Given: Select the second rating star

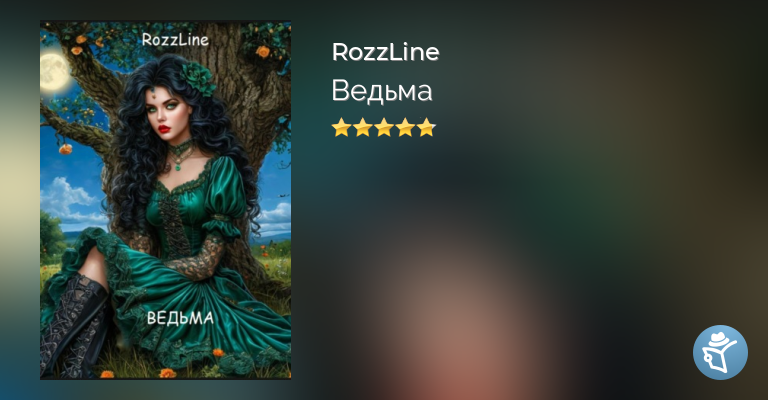Looking at the screenshot, I should click(x=362, y=127).
